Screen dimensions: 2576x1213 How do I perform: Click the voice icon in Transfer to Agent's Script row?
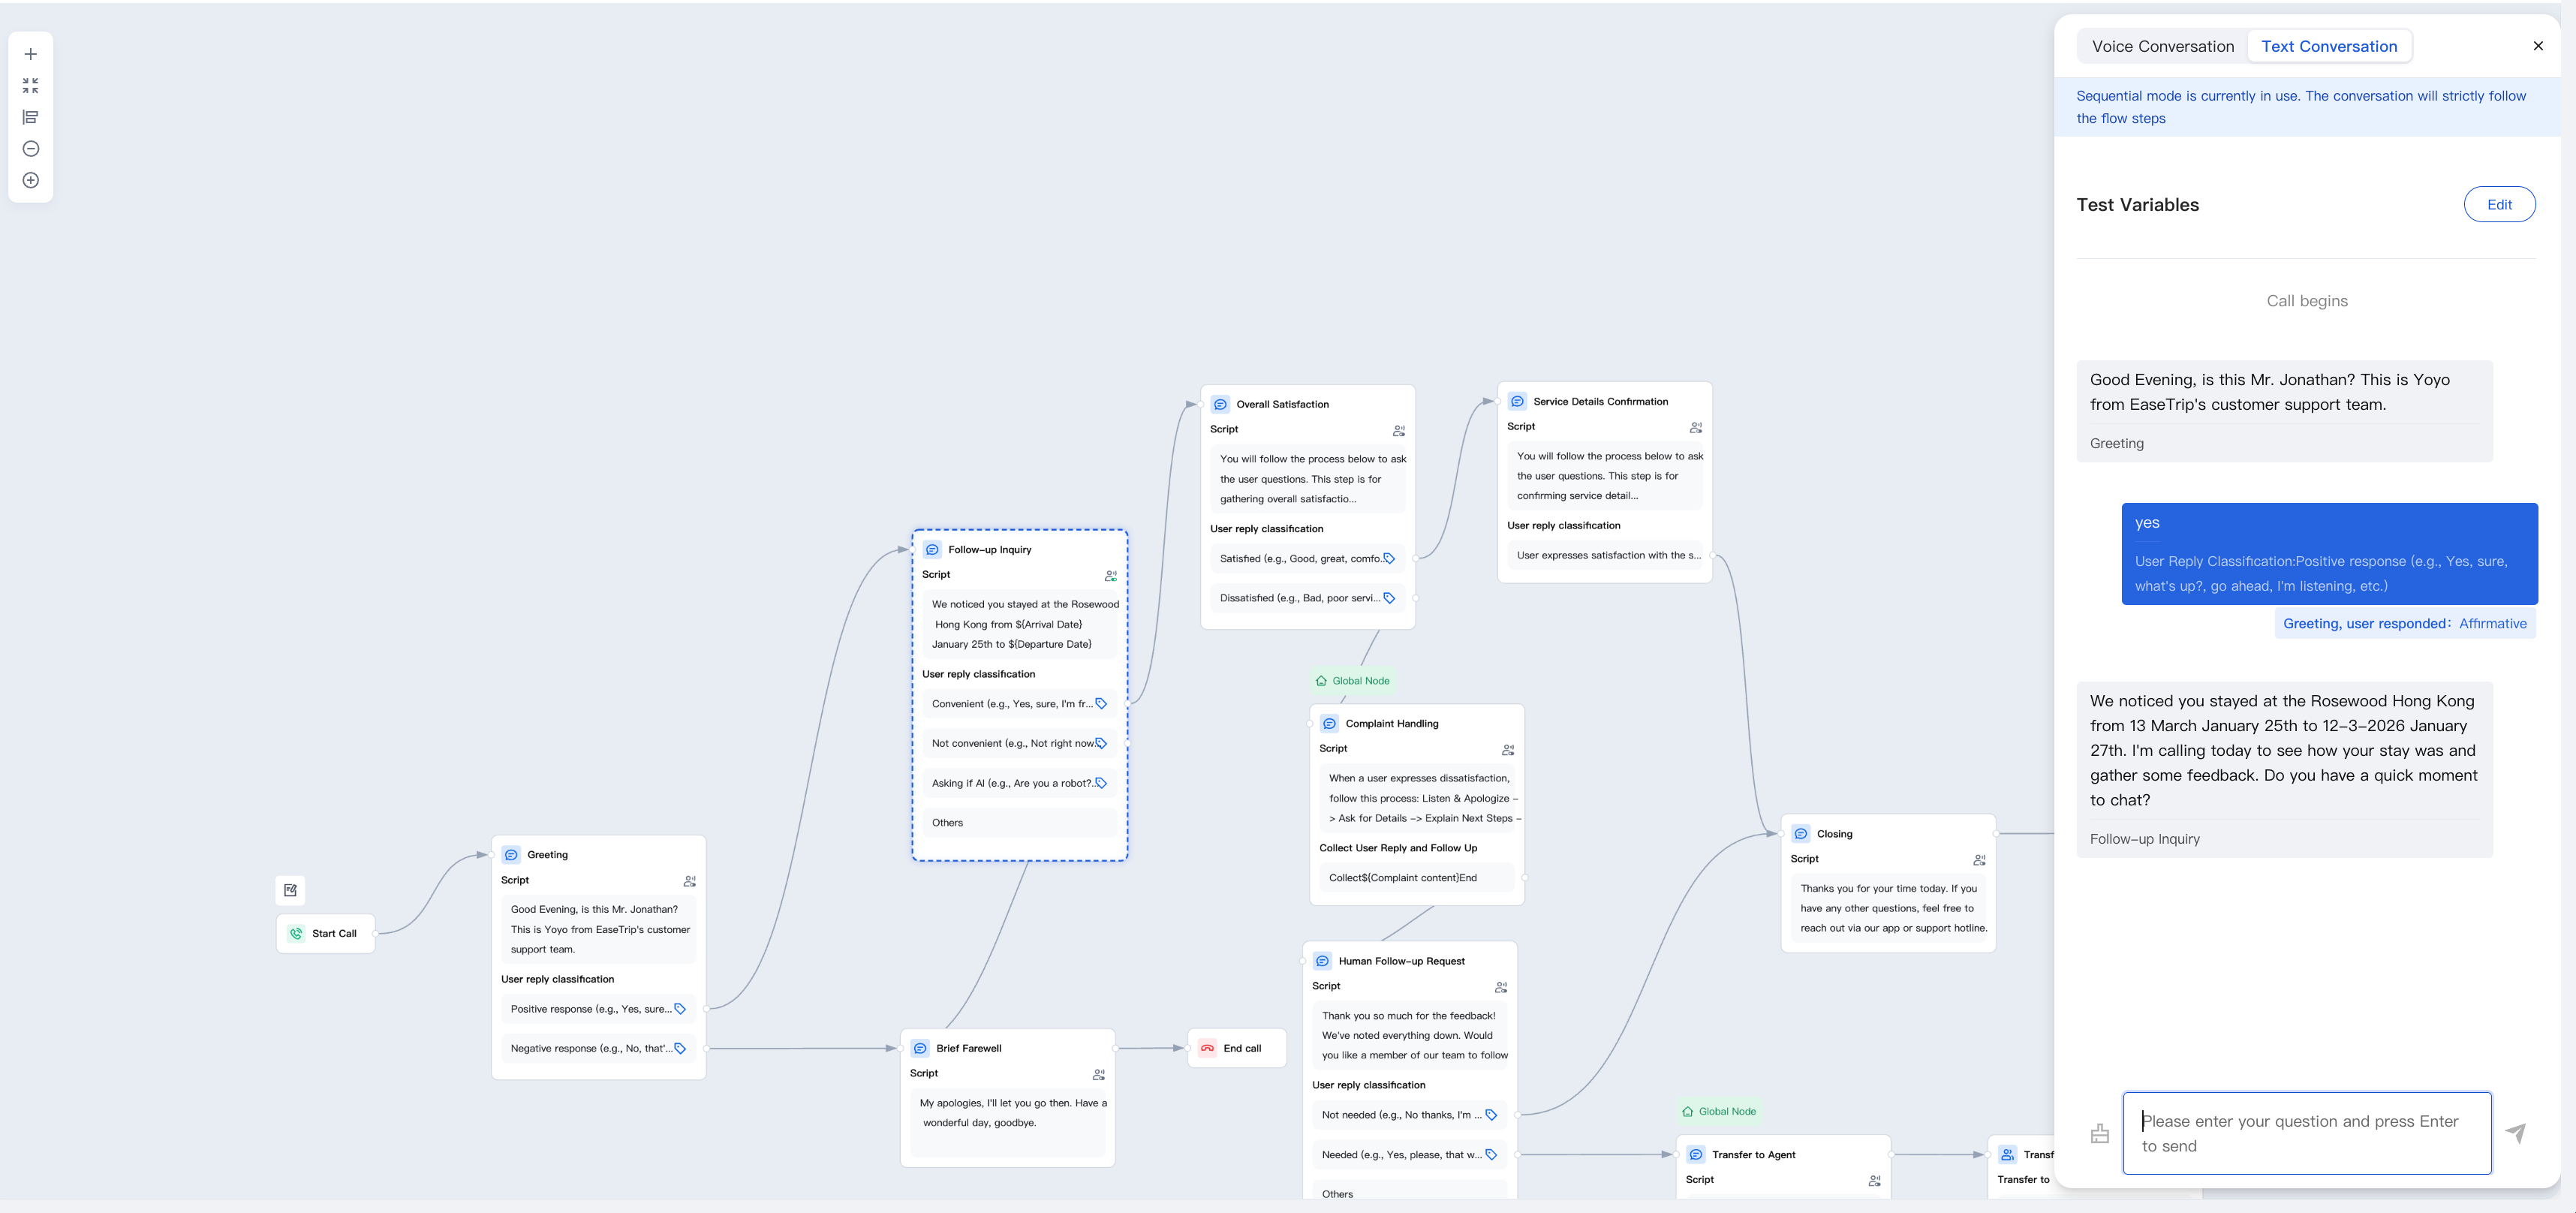click(x=1875, y=1181)
